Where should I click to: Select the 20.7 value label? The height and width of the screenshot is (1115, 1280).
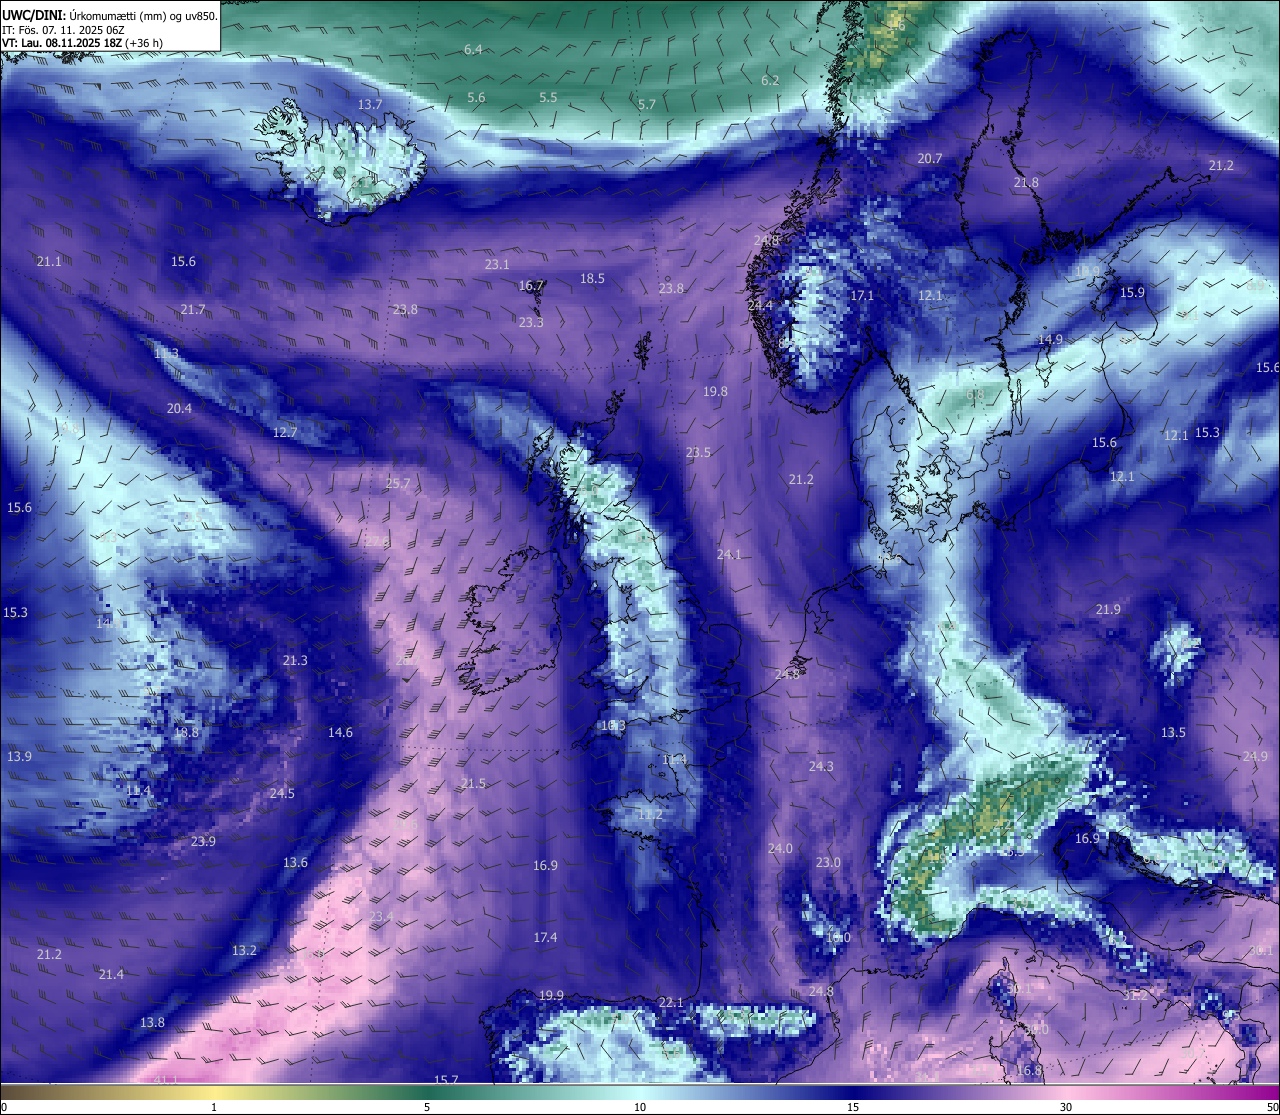[930, 159]
